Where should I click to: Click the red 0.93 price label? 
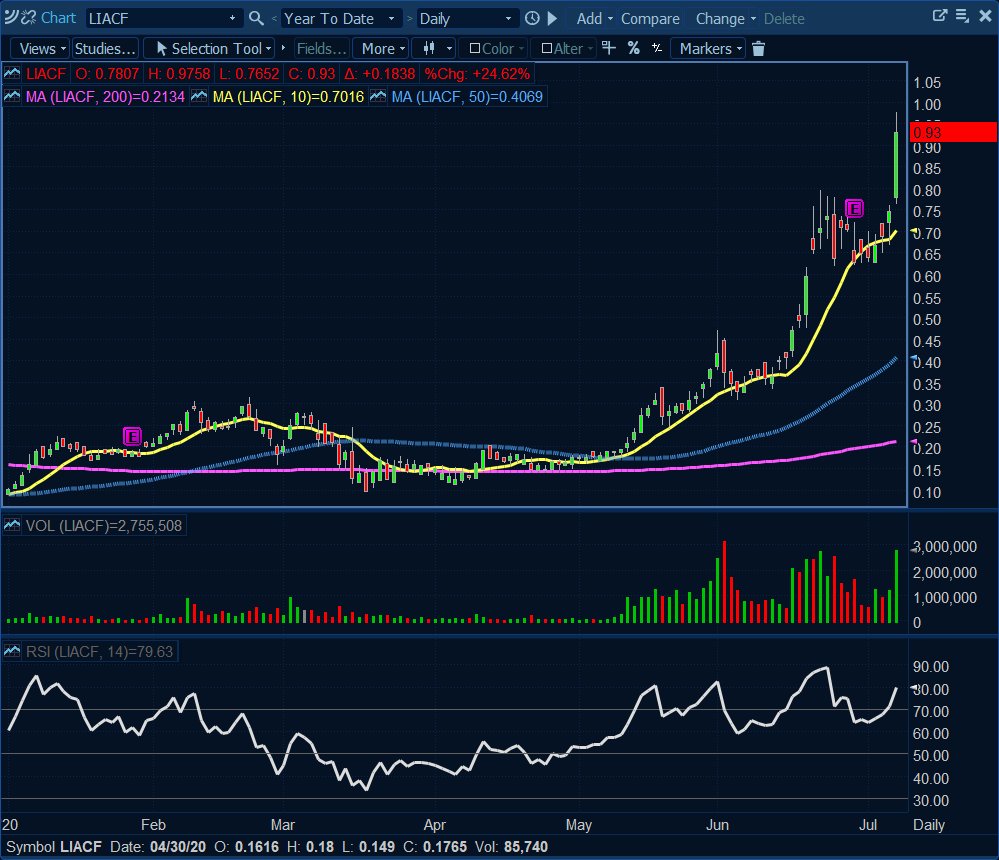point(953,133)
